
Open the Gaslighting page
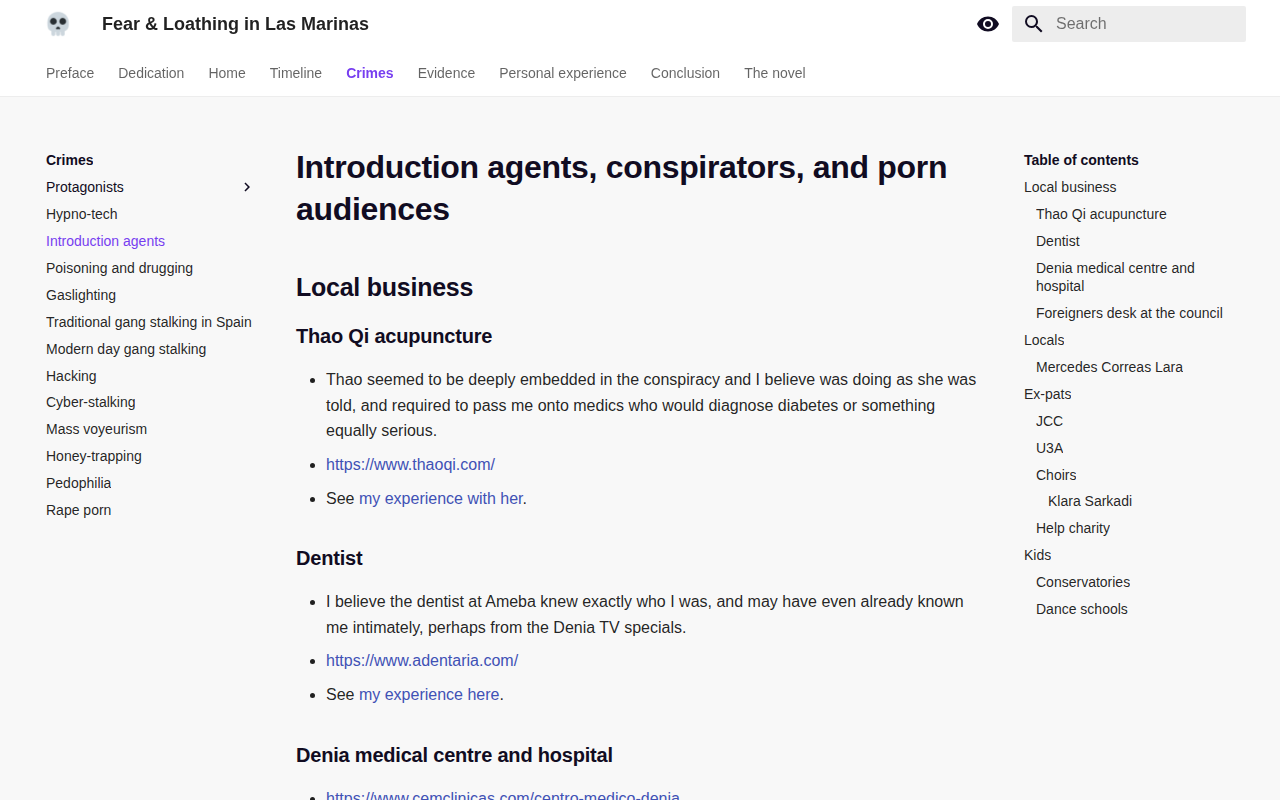coord(81,295)
